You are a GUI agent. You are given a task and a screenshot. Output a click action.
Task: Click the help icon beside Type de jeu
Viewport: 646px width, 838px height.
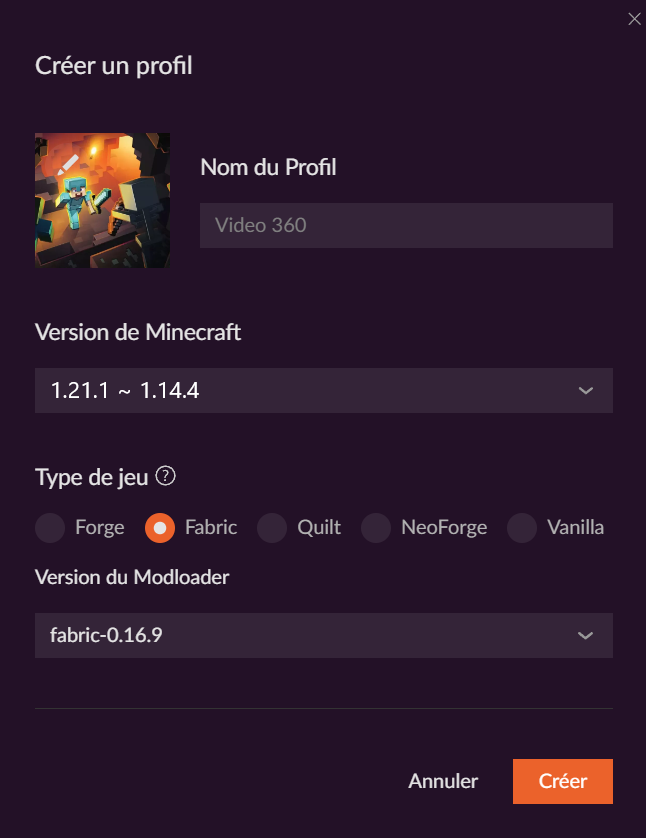point(166,476)
